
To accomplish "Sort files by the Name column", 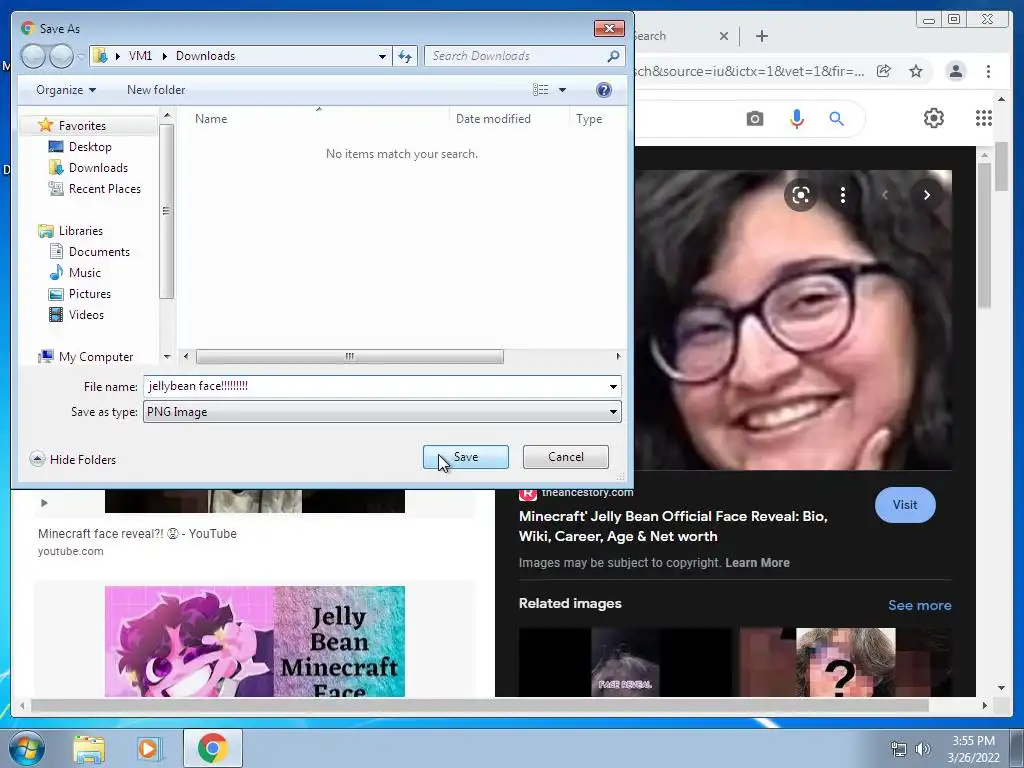I will click(x=211, y=119).
